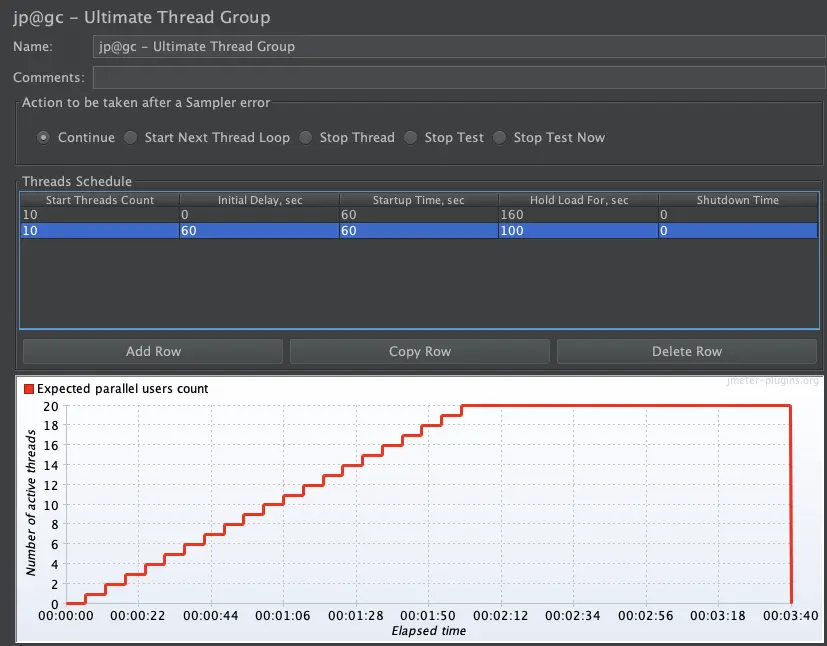Image resolution: width=827 pixels, height=646 pixels.
Task: Select the first row's Hold Load cell 160
Action: coord(579,215)
